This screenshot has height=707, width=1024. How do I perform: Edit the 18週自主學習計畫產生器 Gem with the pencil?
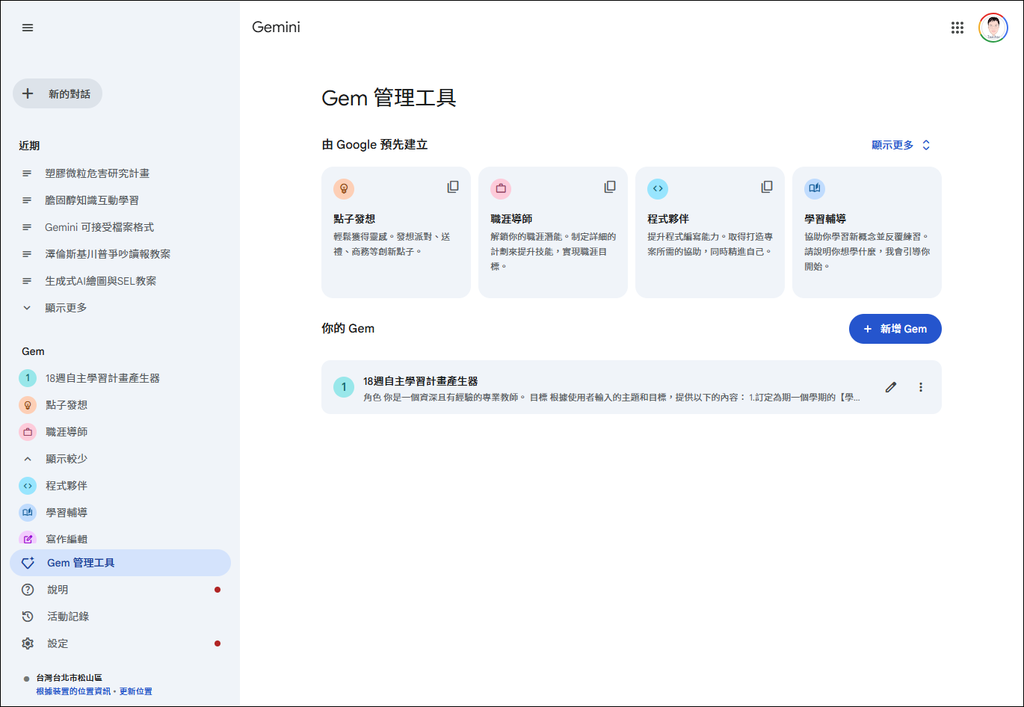click(890, 387)
